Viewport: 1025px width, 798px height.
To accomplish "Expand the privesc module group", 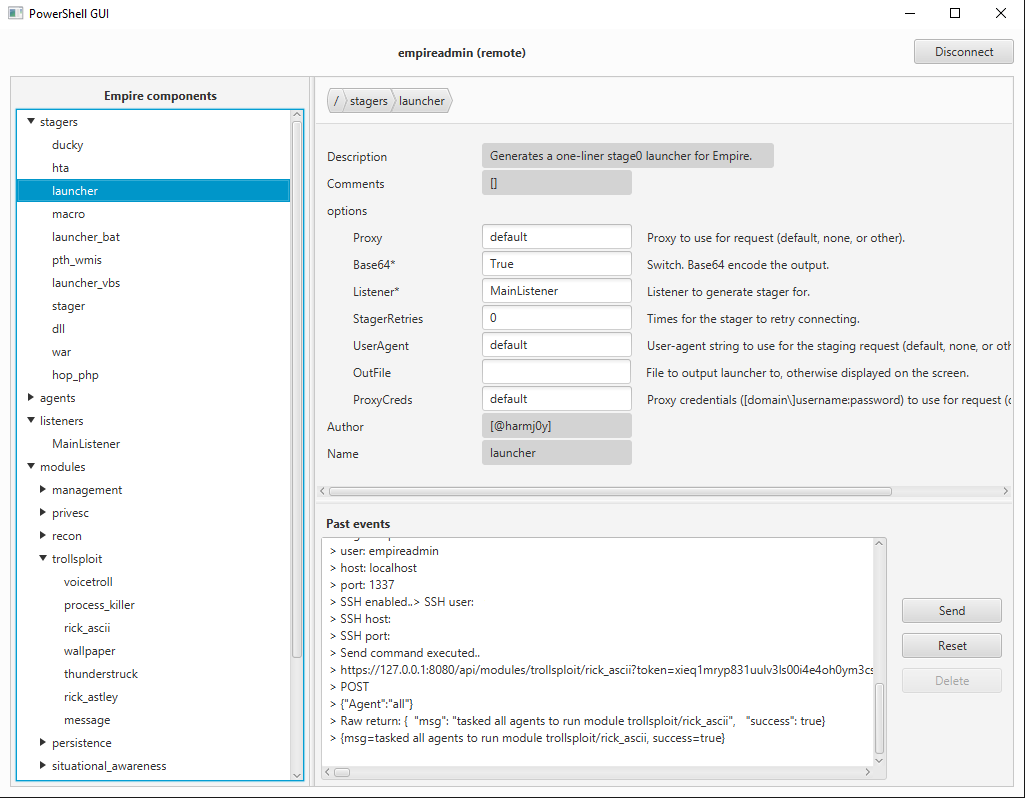I will [x=42, y=512].
